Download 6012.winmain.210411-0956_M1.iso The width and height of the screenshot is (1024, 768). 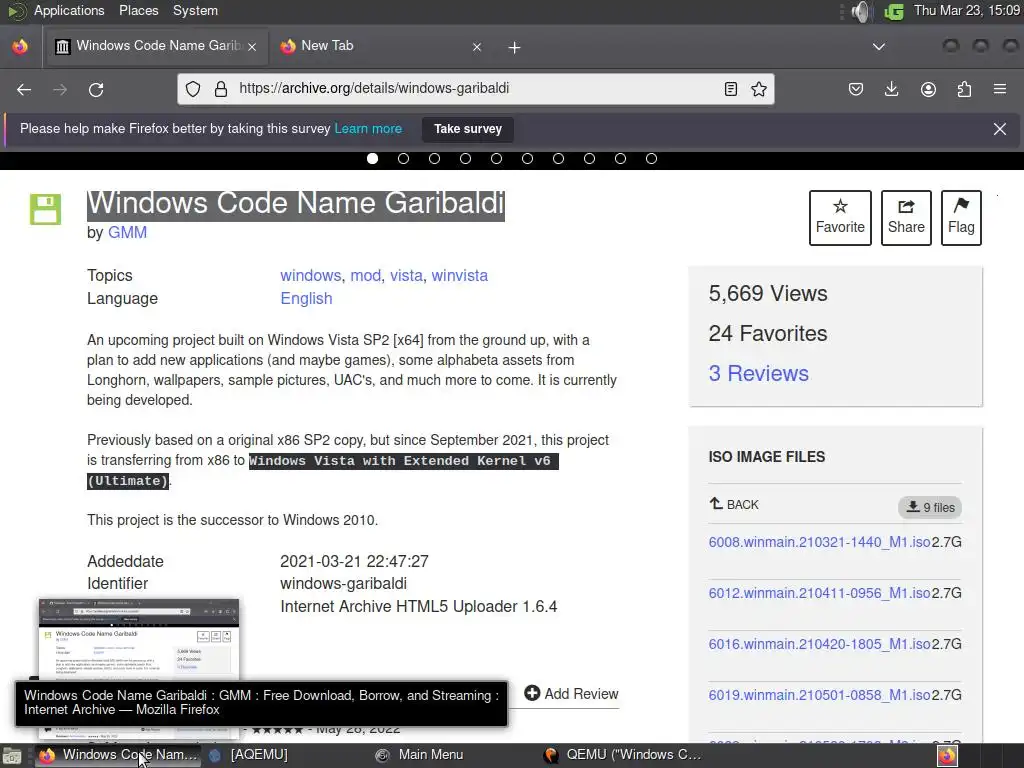[819, 593]
